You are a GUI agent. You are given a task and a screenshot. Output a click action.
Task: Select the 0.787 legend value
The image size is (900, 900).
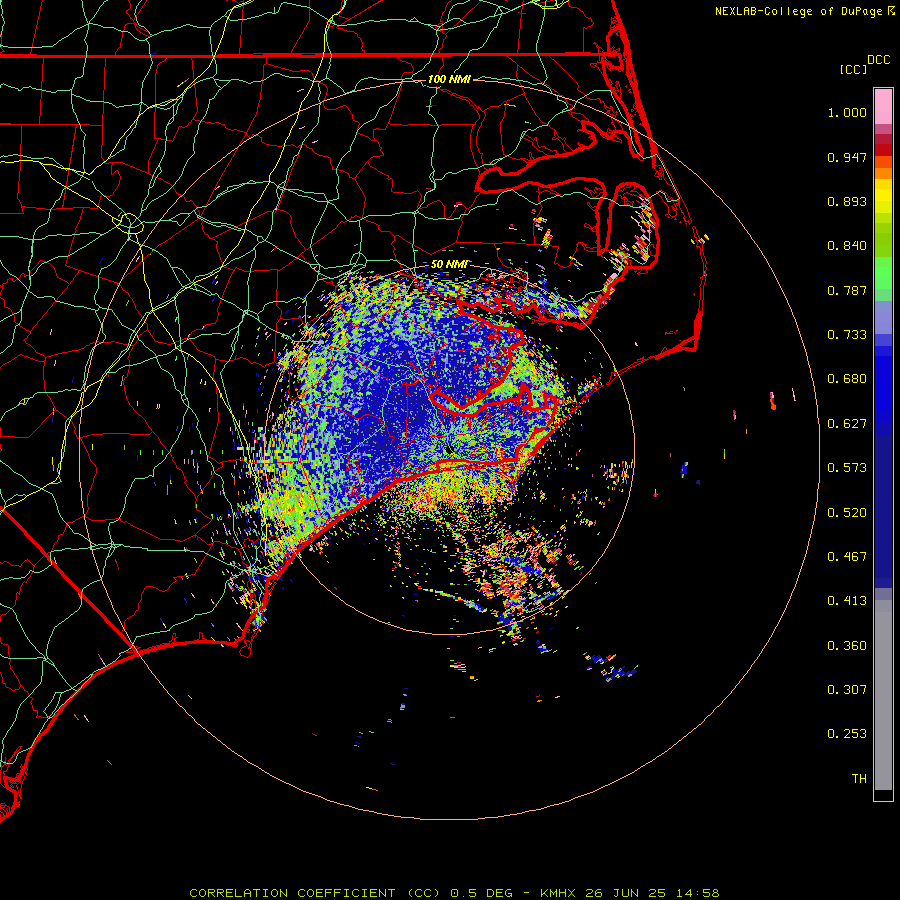click(847, 290)
